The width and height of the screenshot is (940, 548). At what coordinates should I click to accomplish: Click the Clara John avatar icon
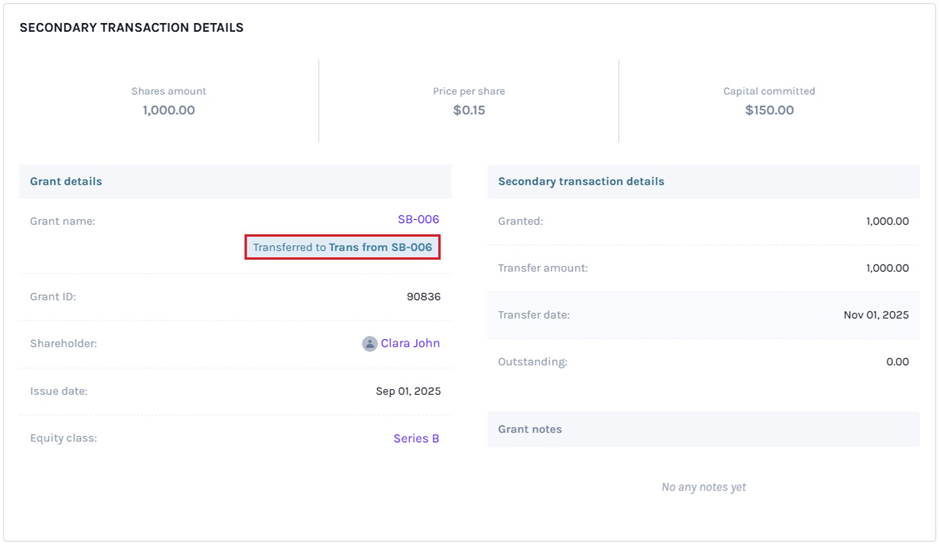[370, 344]
